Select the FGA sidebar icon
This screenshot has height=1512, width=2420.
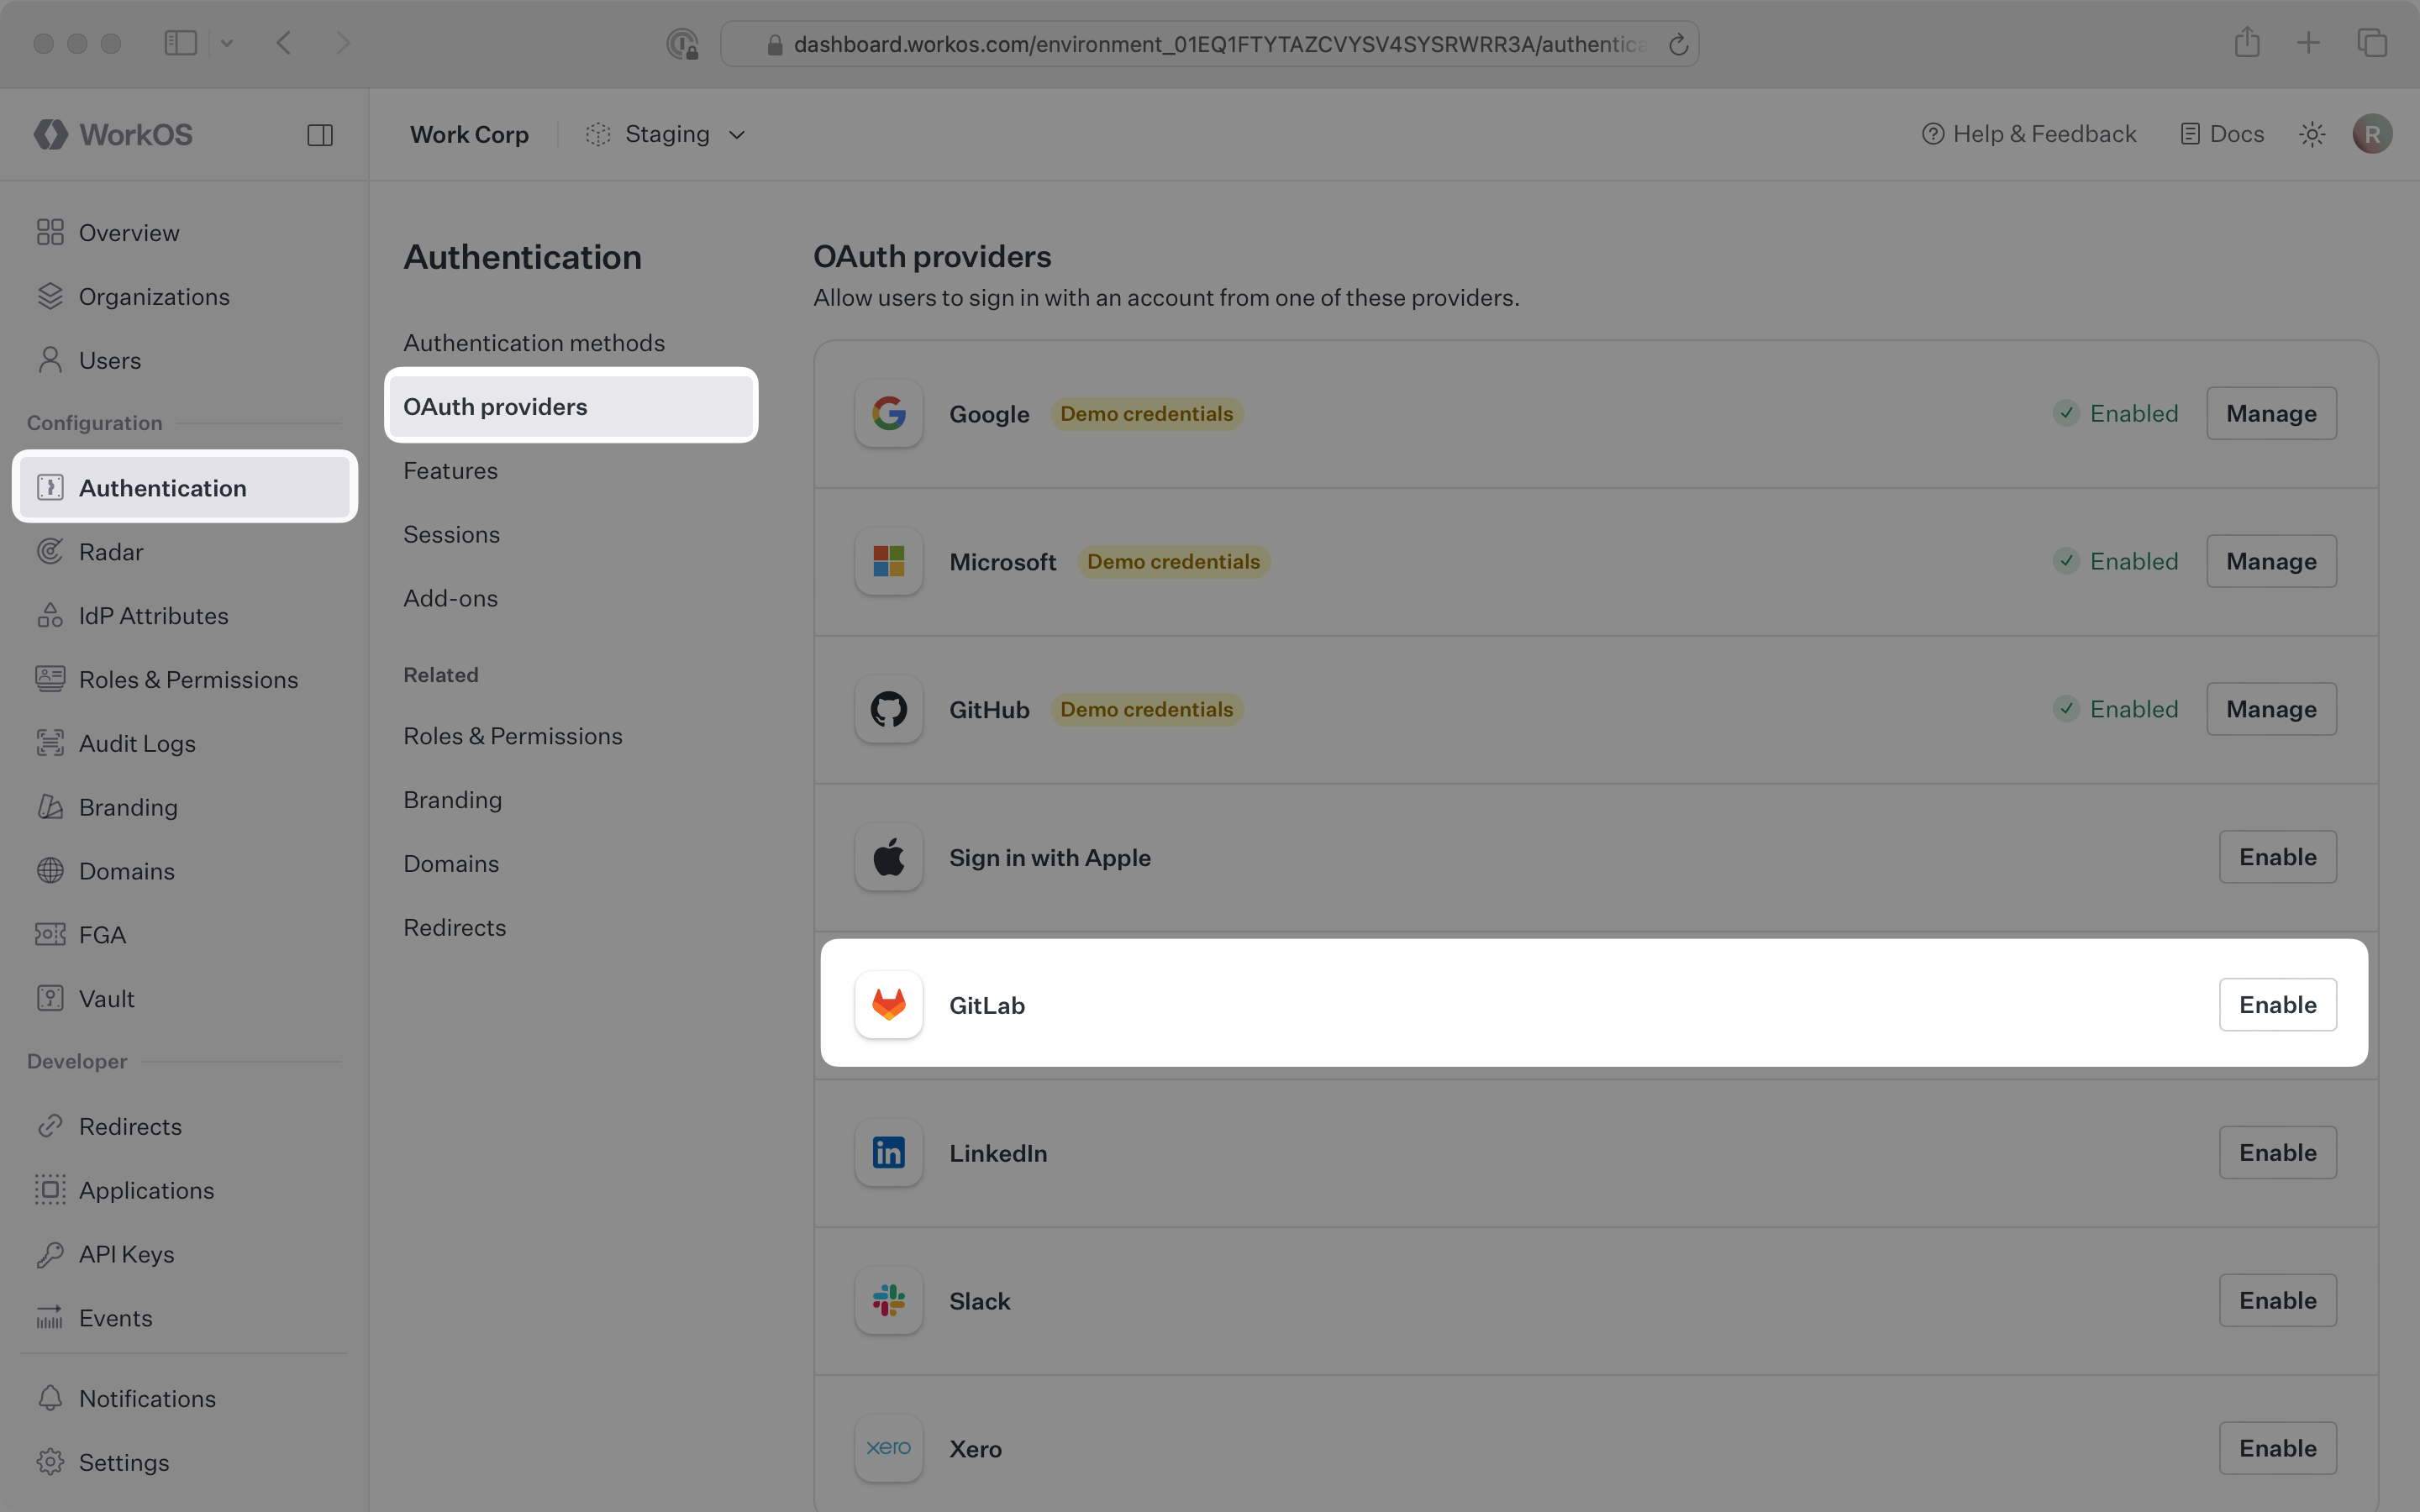[x=50, y=934]
